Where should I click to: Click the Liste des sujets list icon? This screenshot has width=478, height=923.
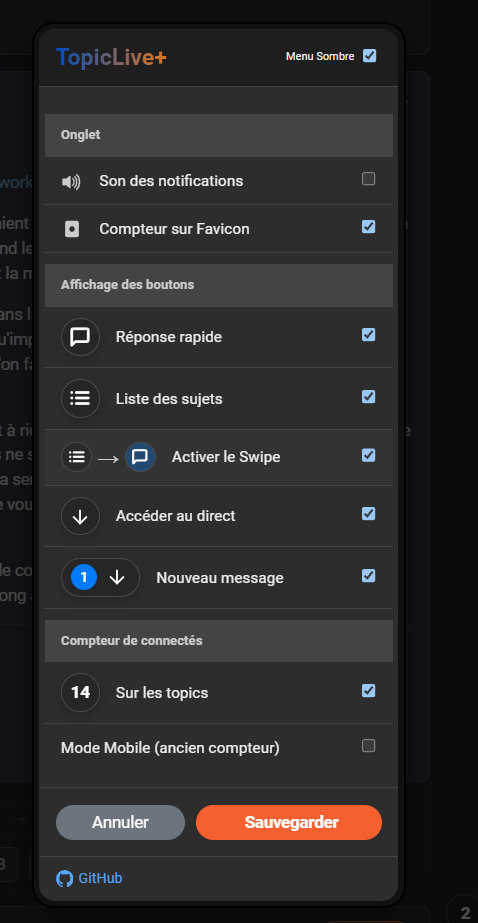[x=80, y=399]
